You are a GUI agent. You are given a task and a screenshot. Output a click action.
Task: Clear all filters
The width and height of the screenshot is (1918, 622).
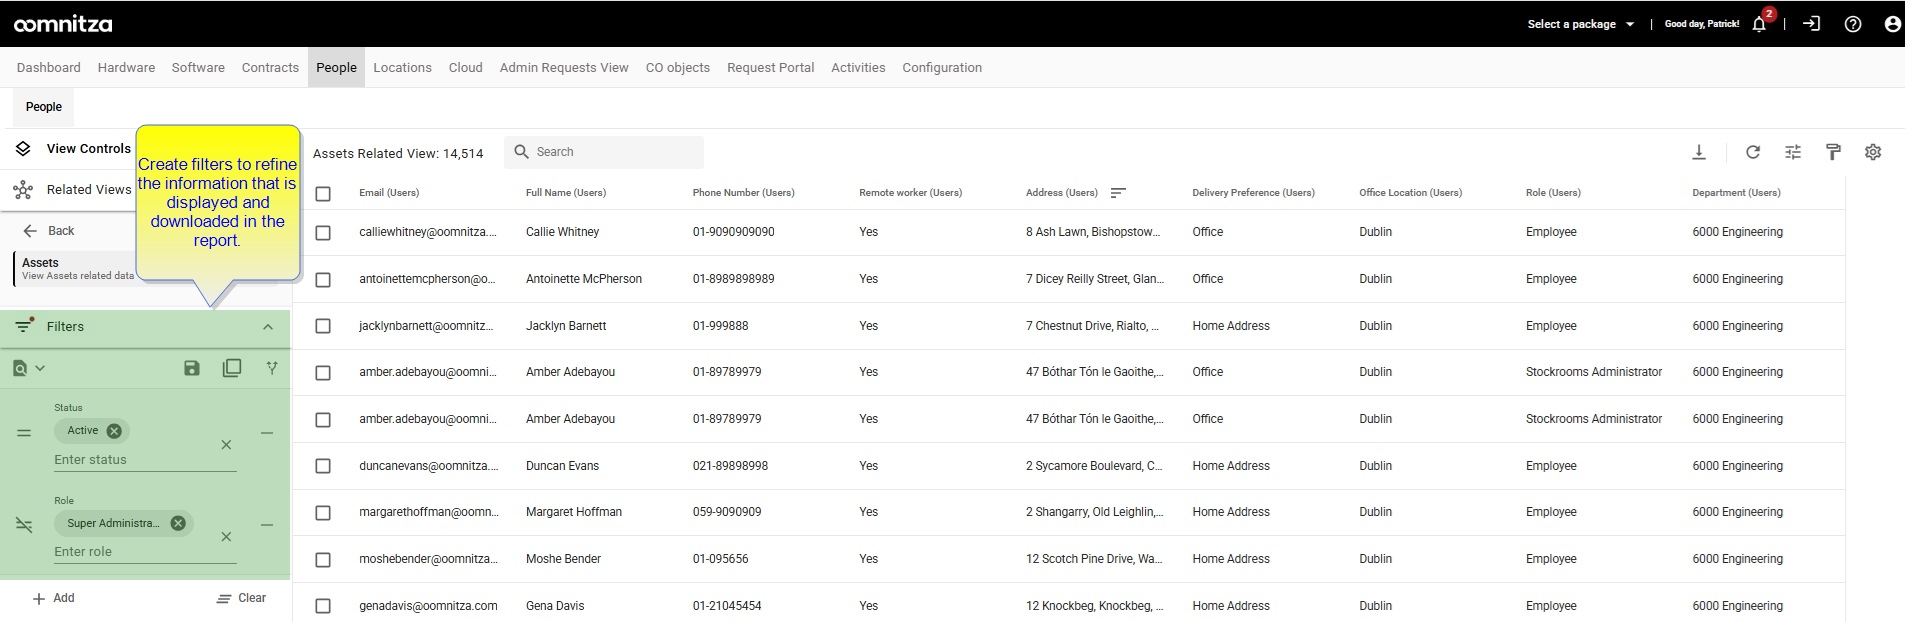pyautogui.click(x=241, y=598)
